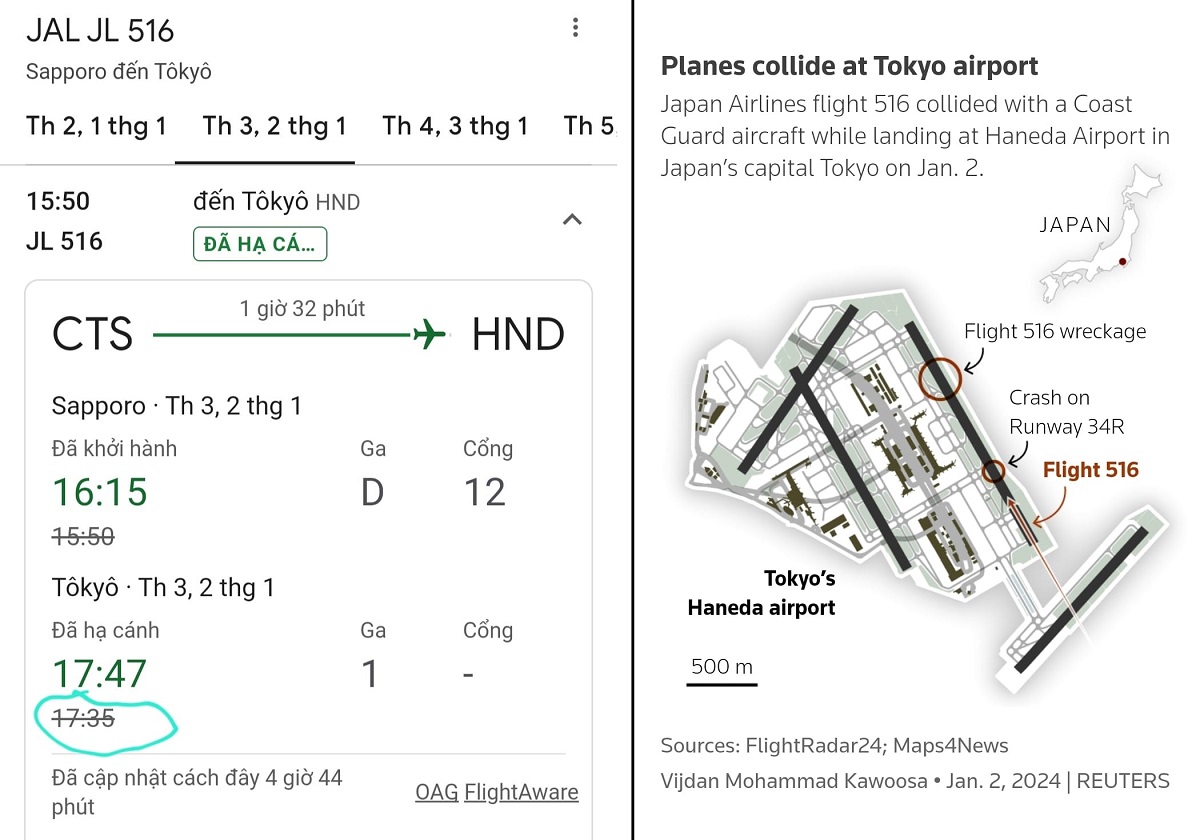
Task: Click the HND arrival airport code
Action: pos(518,334)
